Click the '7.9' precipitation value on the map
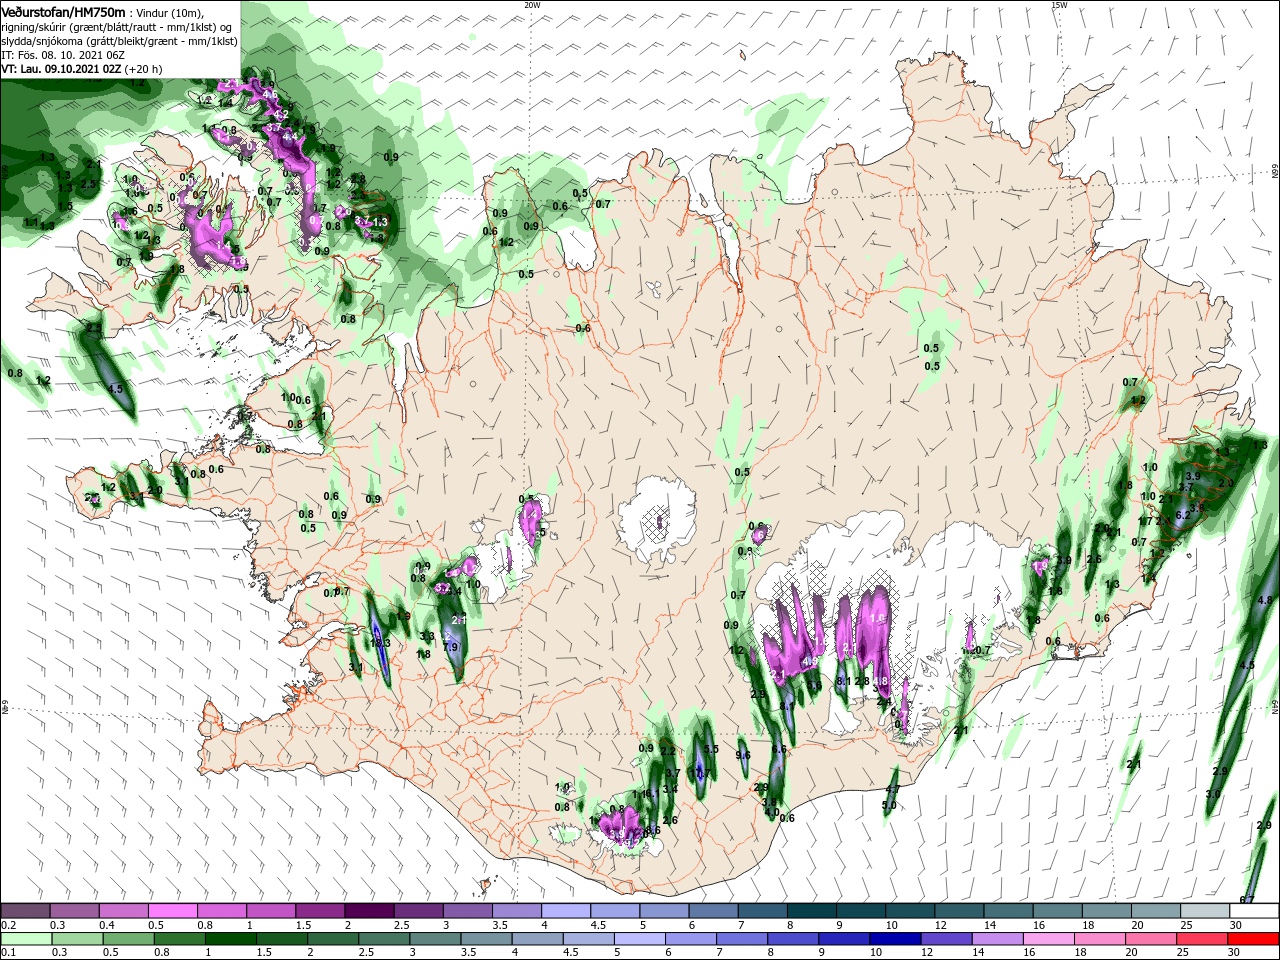1280x960 pixels. click(x=450, y=647)
